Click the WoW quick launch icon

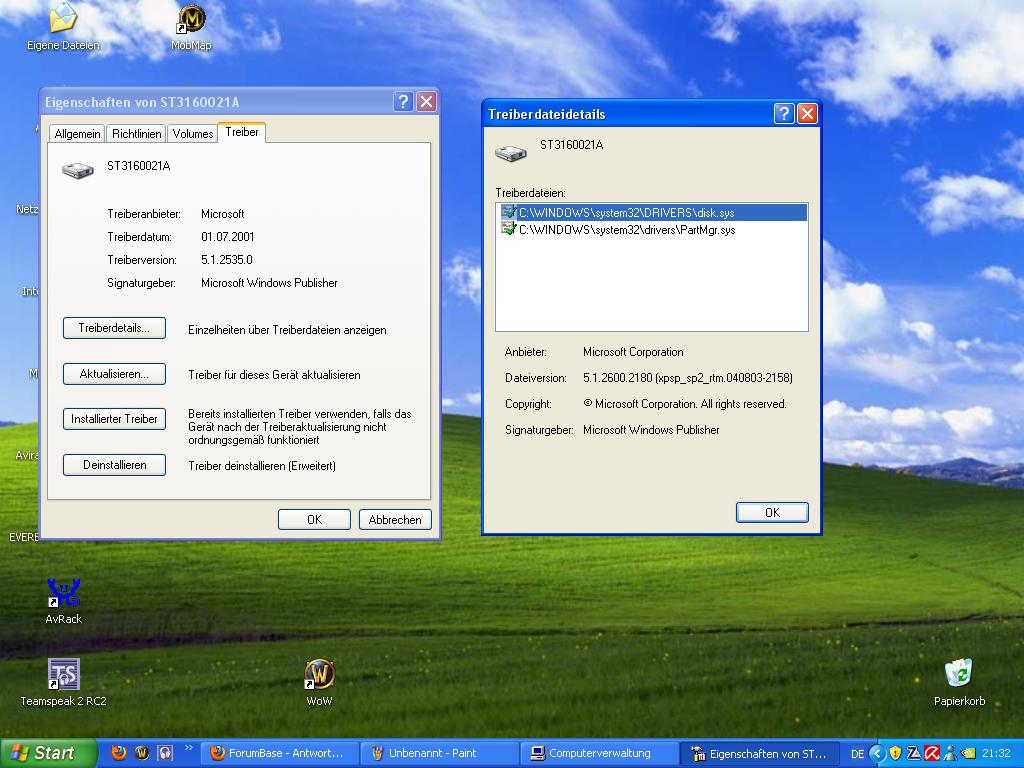tap(142, 753)
